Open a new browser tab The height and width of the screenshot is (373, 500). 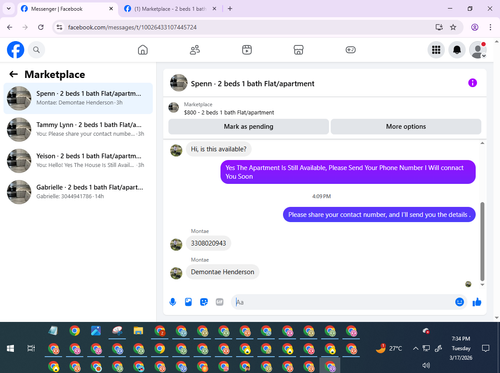[x=230, y=9]
